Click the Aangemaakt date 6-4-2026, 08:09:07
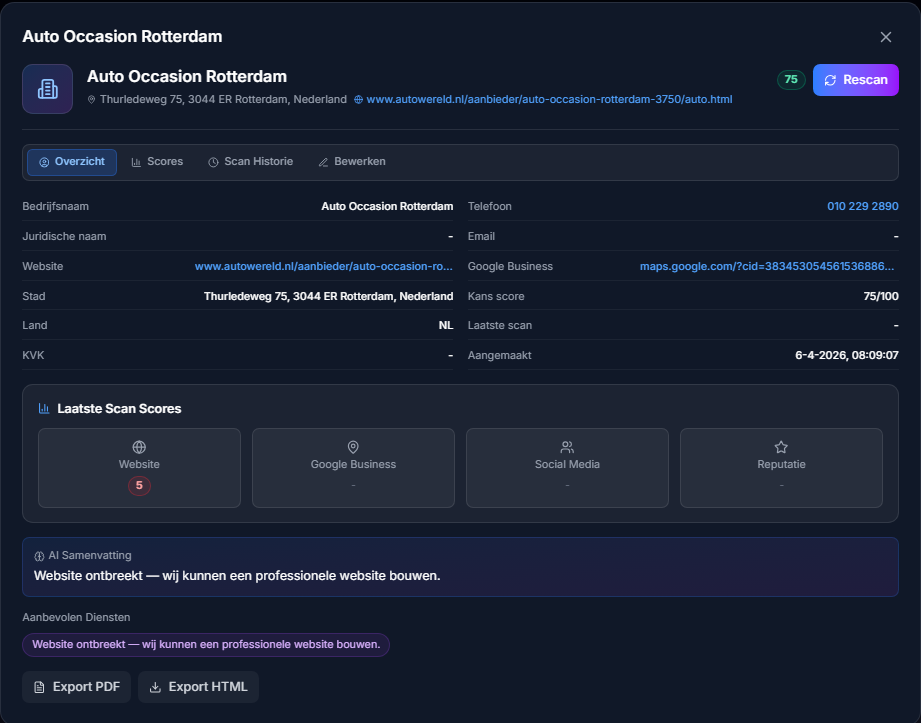The image size is (921, 723). (846, 355)
